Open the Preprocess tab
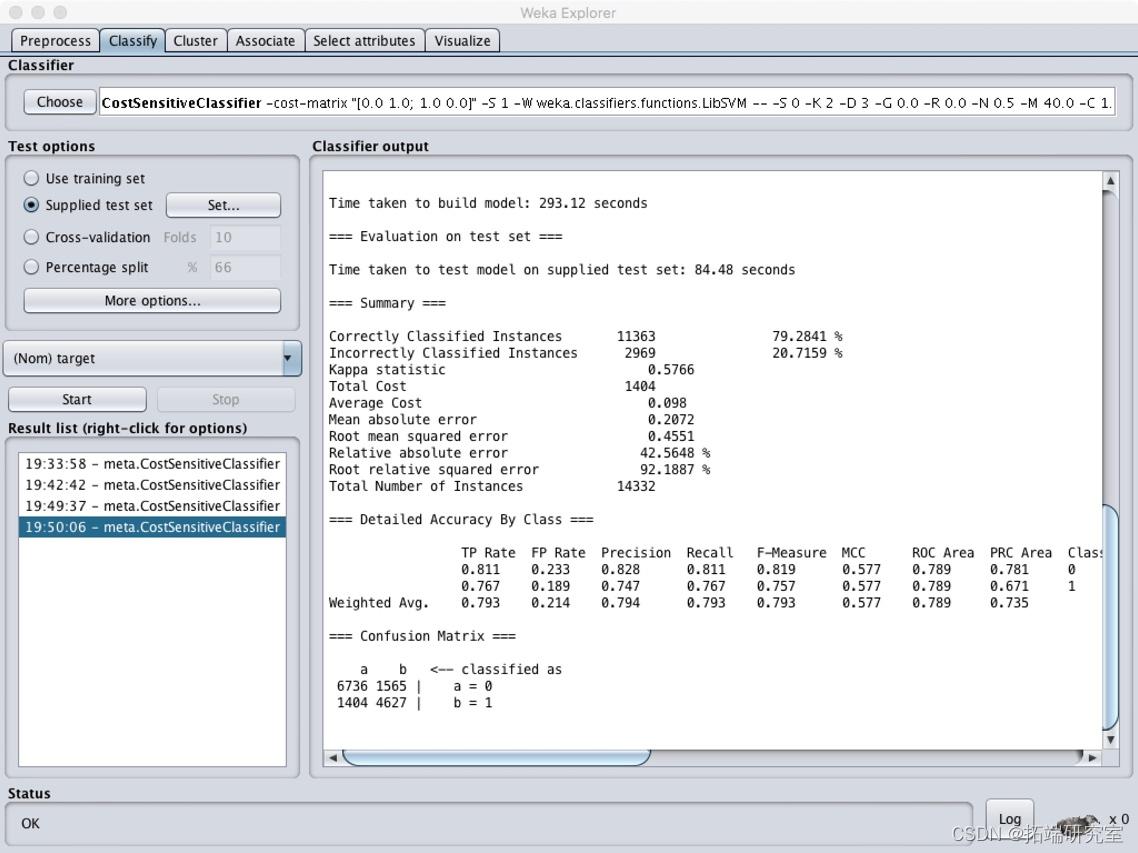 [x=55, y=41]
